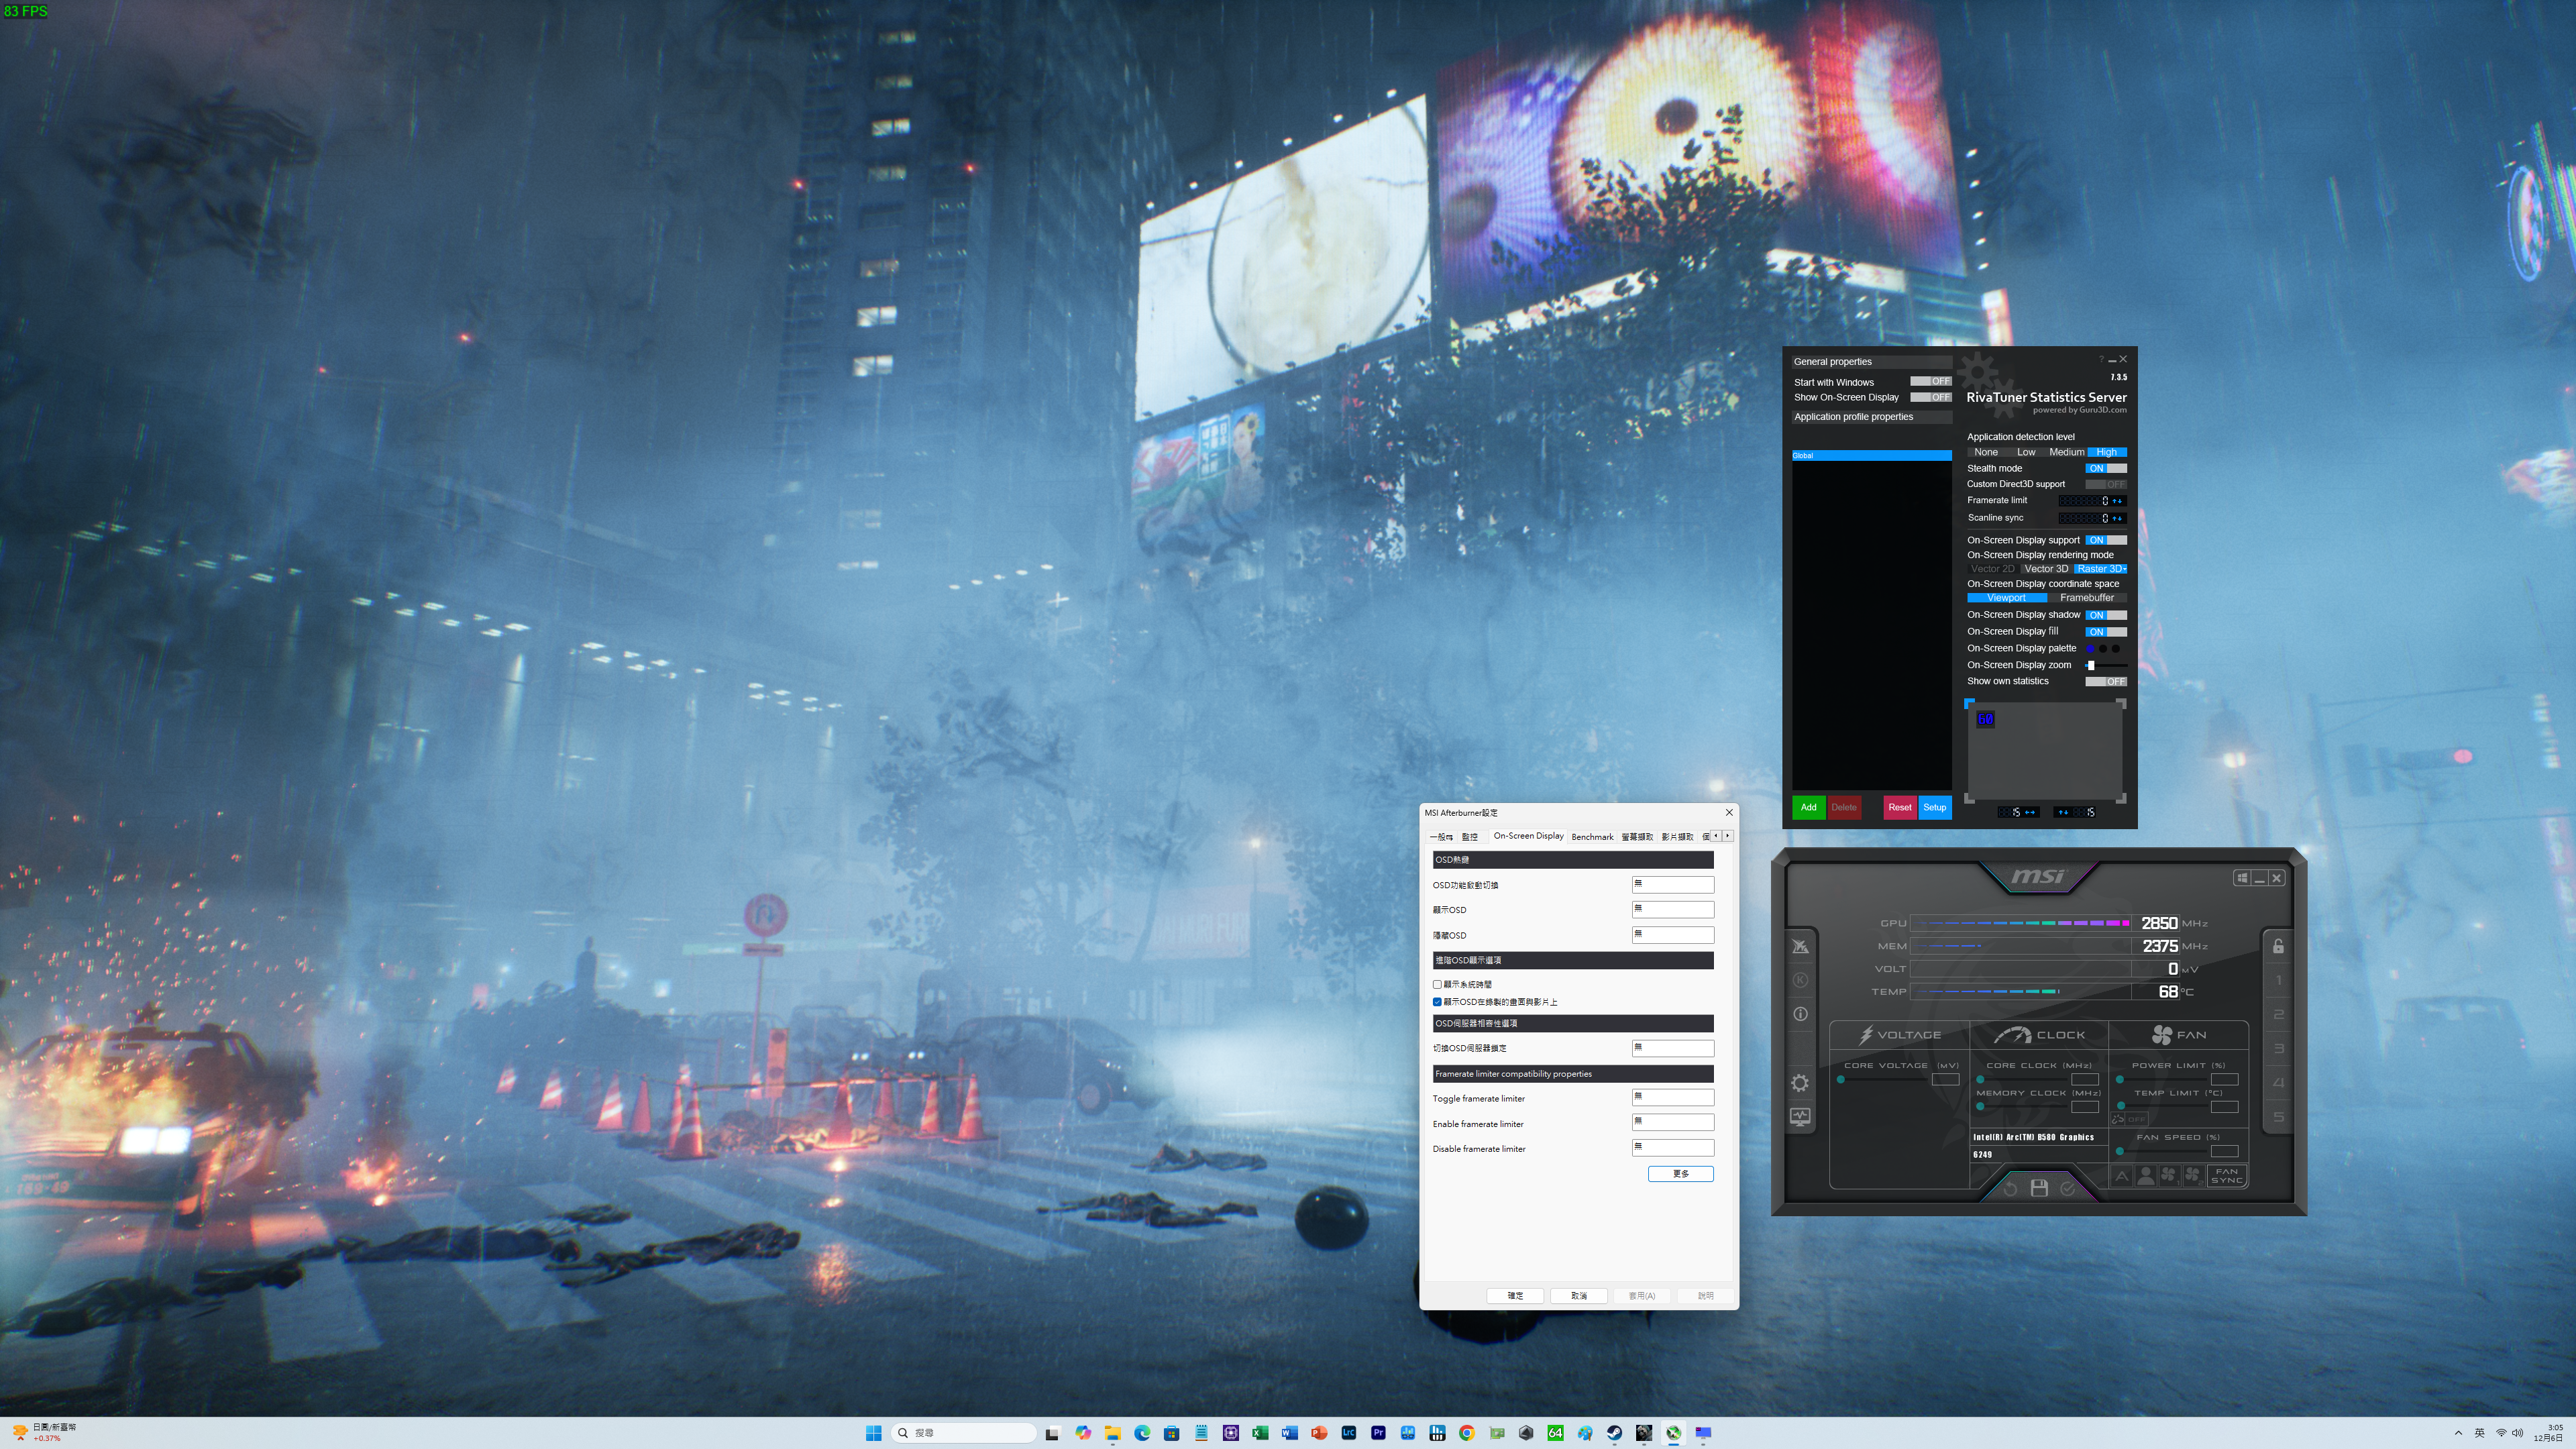The width and height of the screenshot is (2576, 1449).
Task: Switch to the 一般 tab
Action: pos(1441,837)
